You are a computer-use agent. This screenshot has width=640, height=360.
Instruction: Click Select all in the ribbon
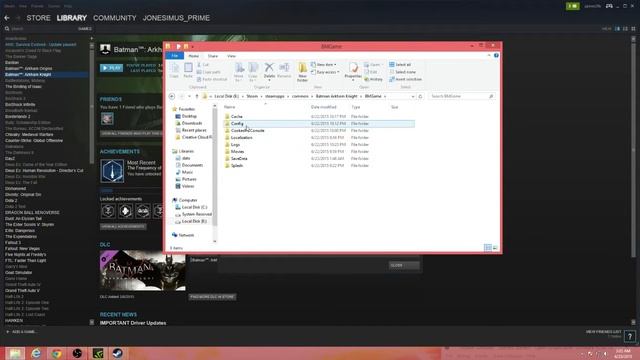pos(400,64)
